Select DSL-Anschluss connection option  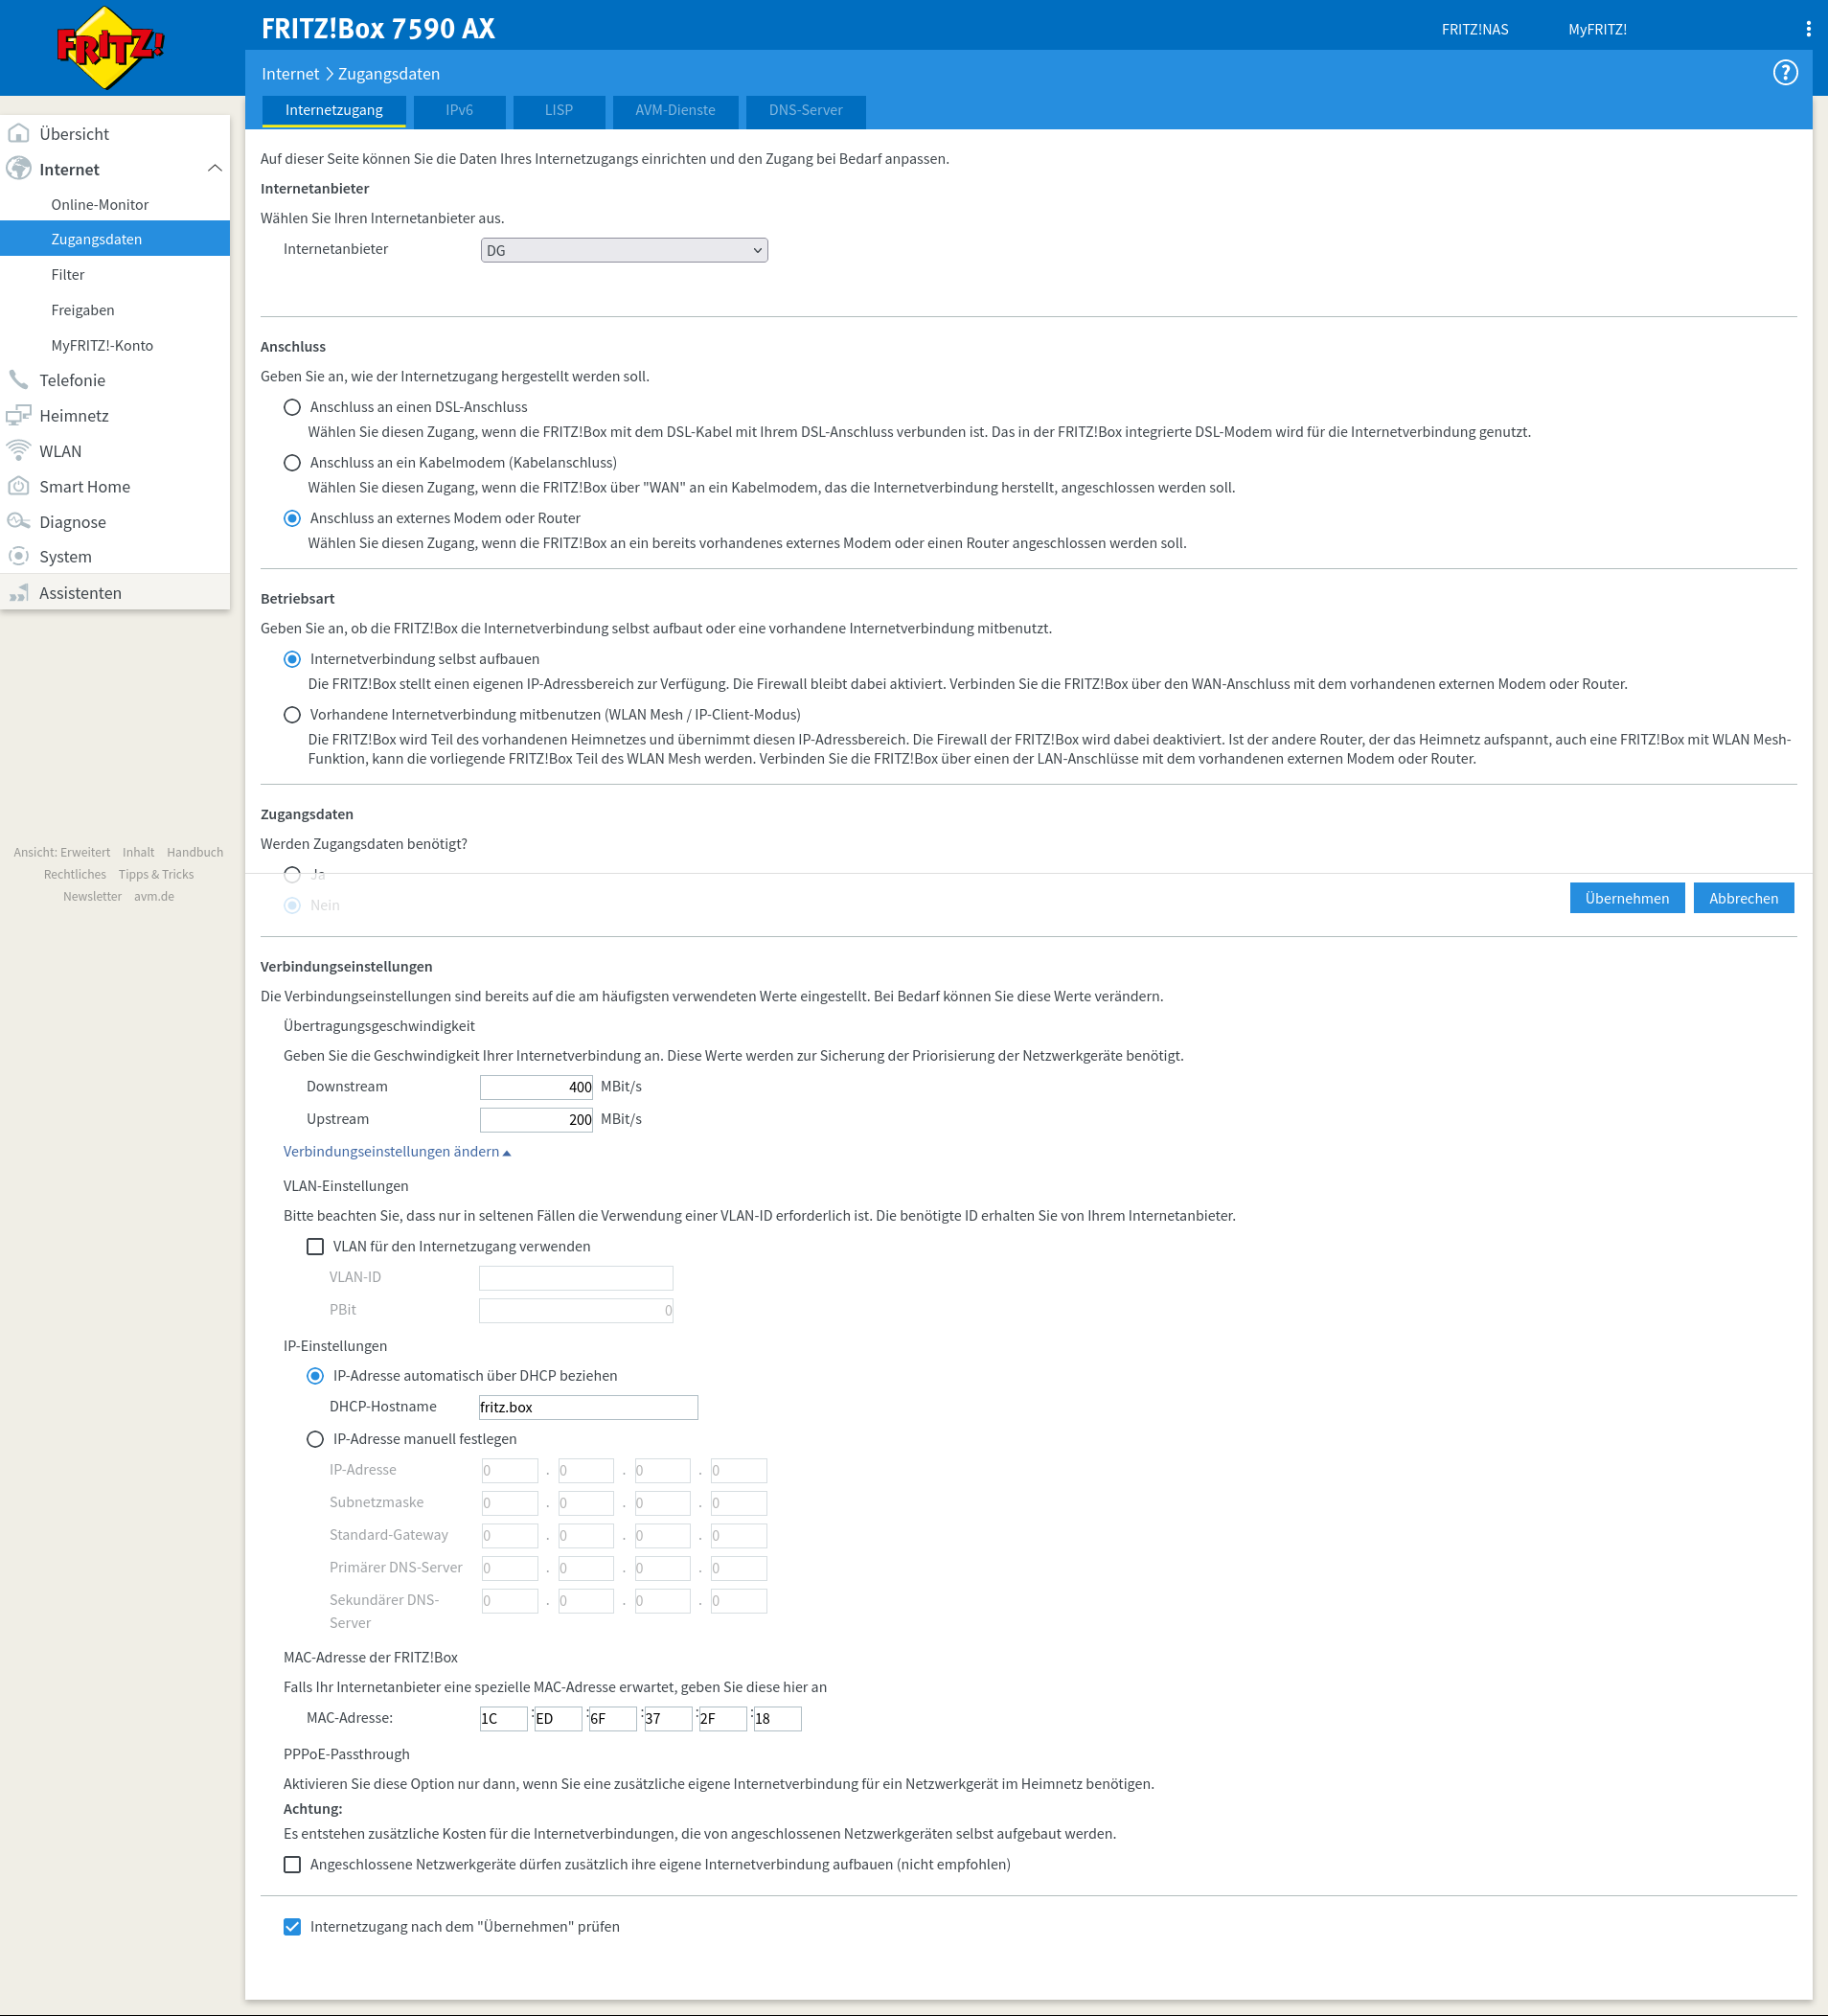[x=292, y=407]
